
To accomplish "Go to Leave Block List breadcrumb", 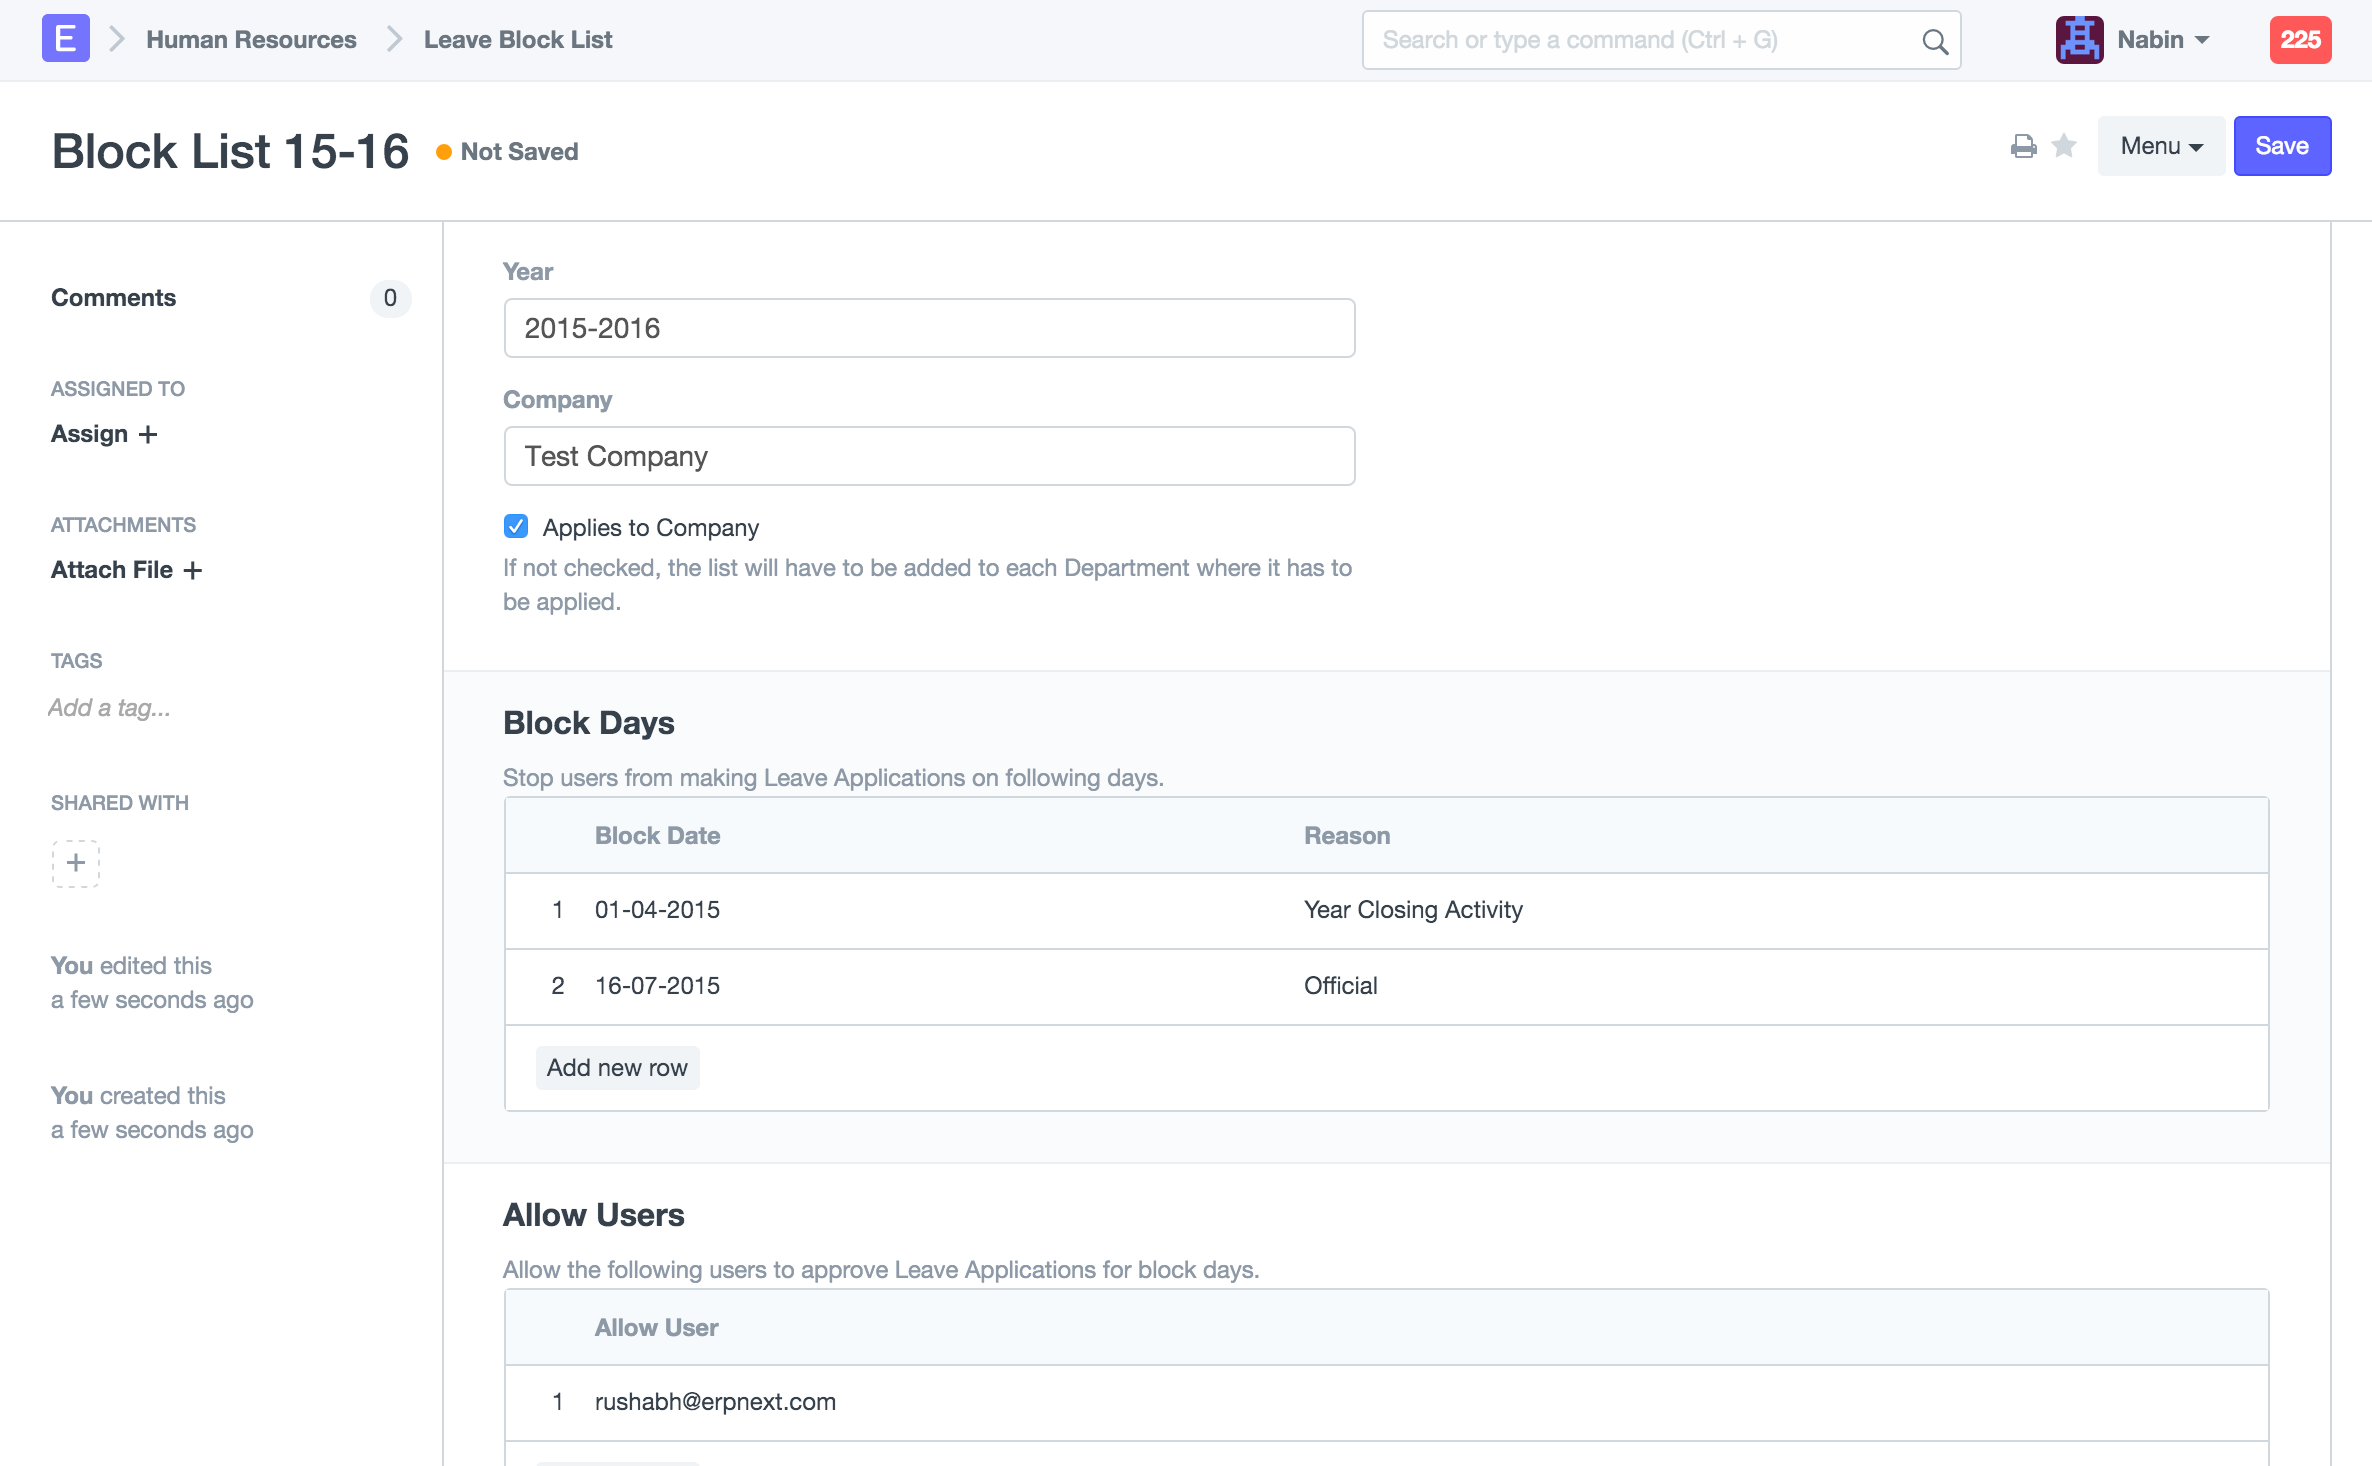I will [518, 40].
